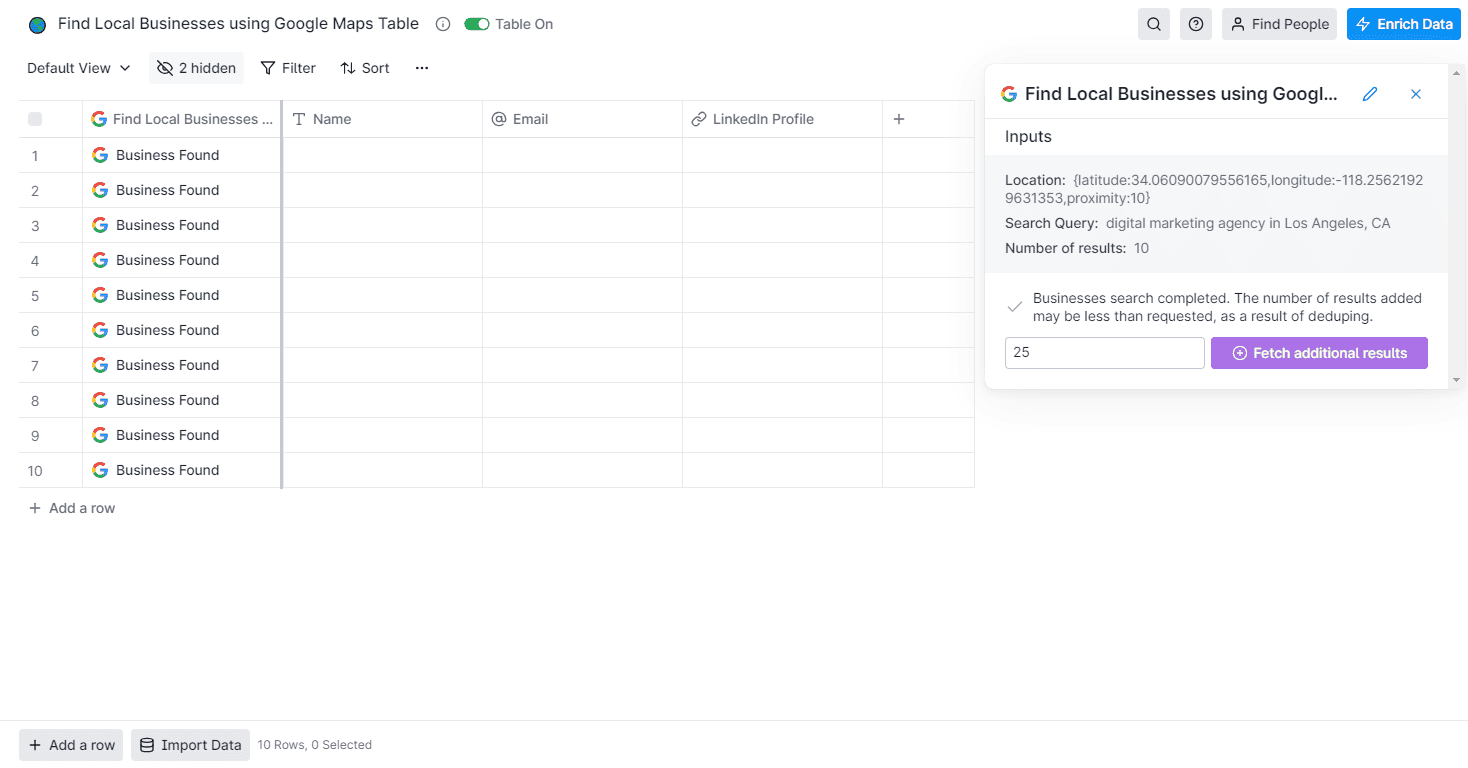Click the Enrich Data button
The height and width of the screenshot is (768, 1468).
point(1404,24)
